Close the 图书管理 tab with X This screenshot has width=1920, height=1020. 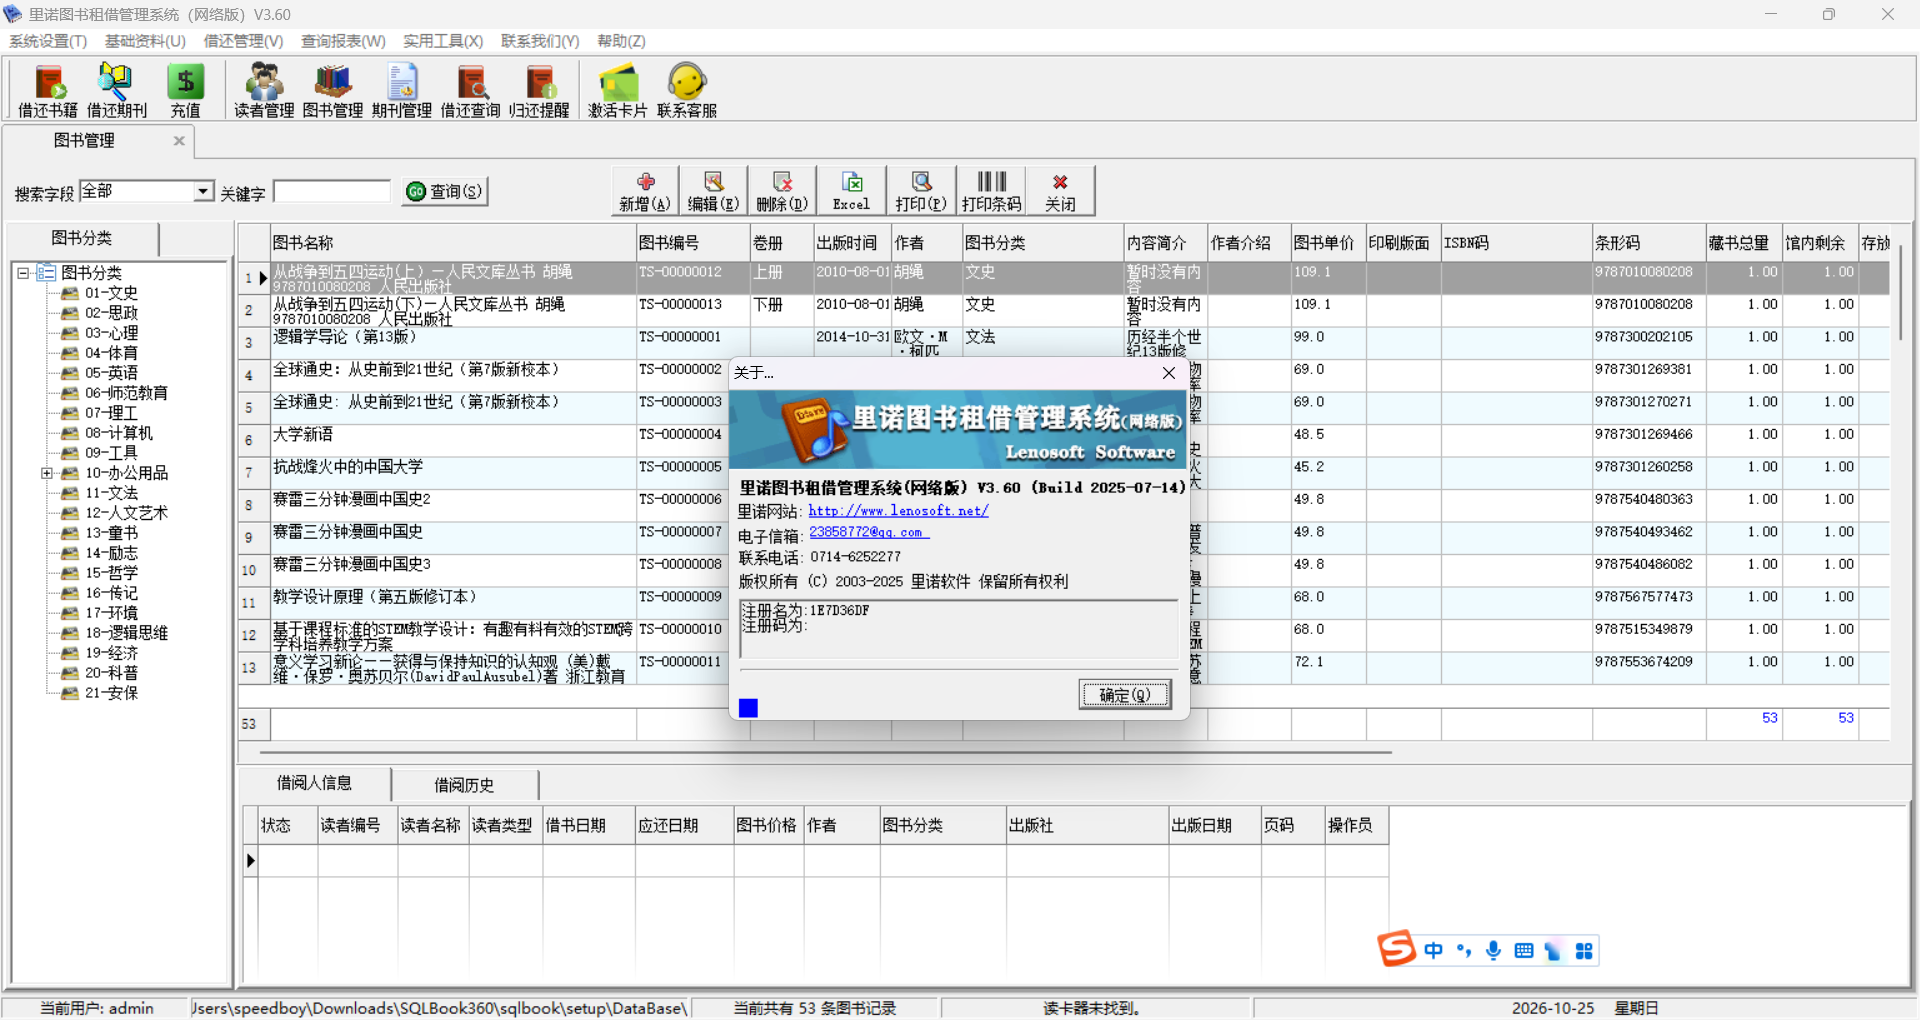pyautogui.click(x=179, y=141)
